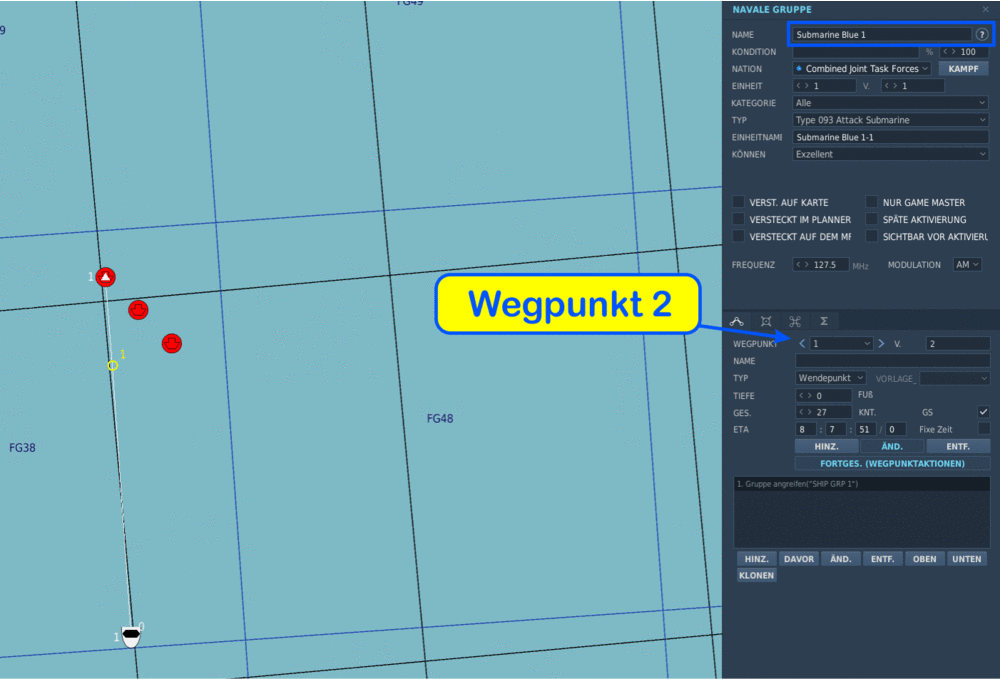Click the ETA day field
Image resolution: width=1000 pixels, height=679 pixels.
[x=895, y=430]
